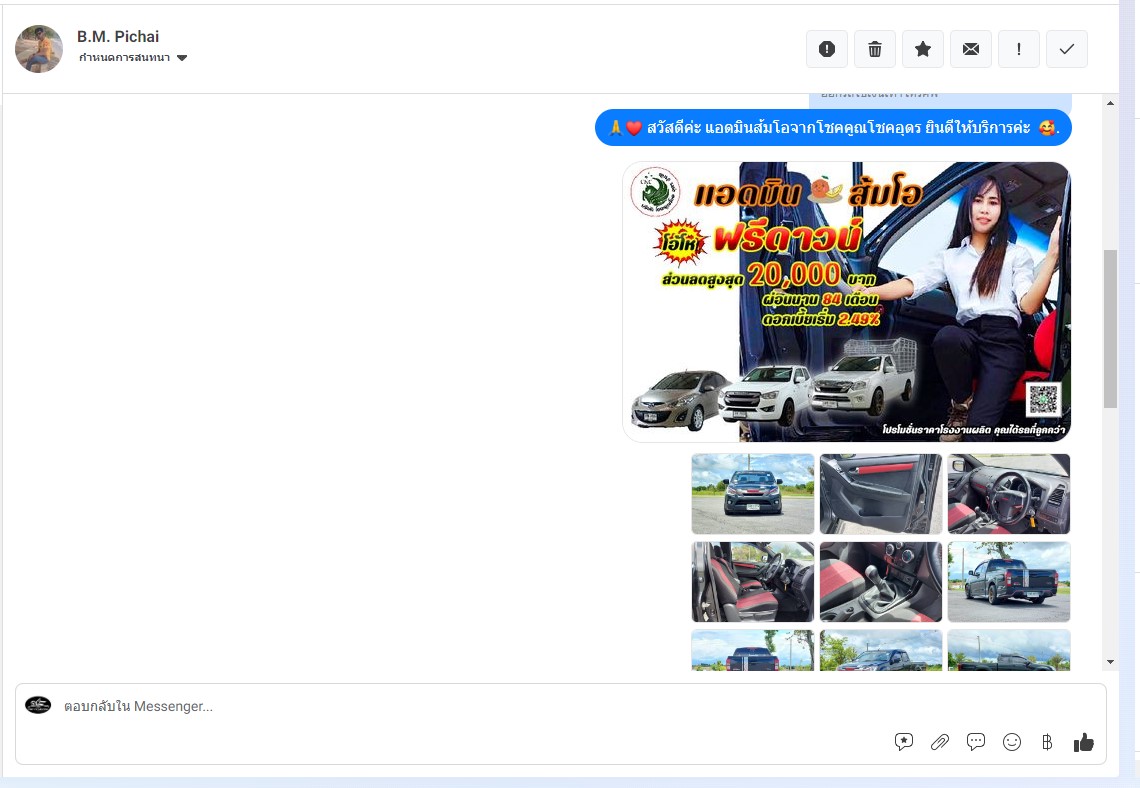Open the front-view pickup truck thumbnail
This screenshot has height=788, width=1140.
[x=752, y=494]
